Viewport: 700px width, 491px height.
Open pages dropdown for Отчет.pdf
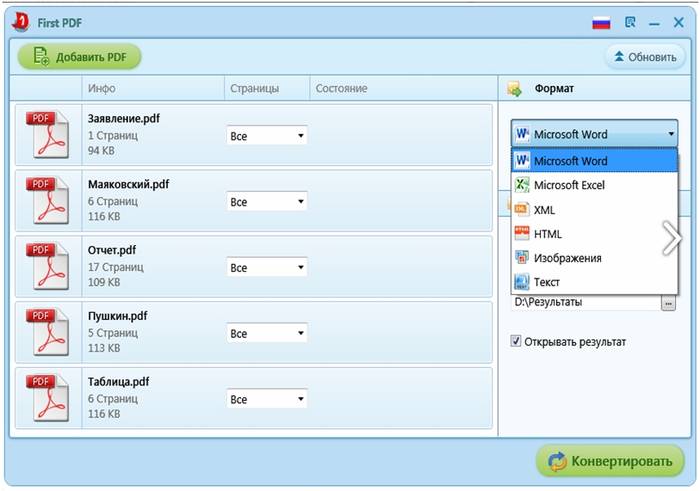pyautogui.click(x=267, y=267)
